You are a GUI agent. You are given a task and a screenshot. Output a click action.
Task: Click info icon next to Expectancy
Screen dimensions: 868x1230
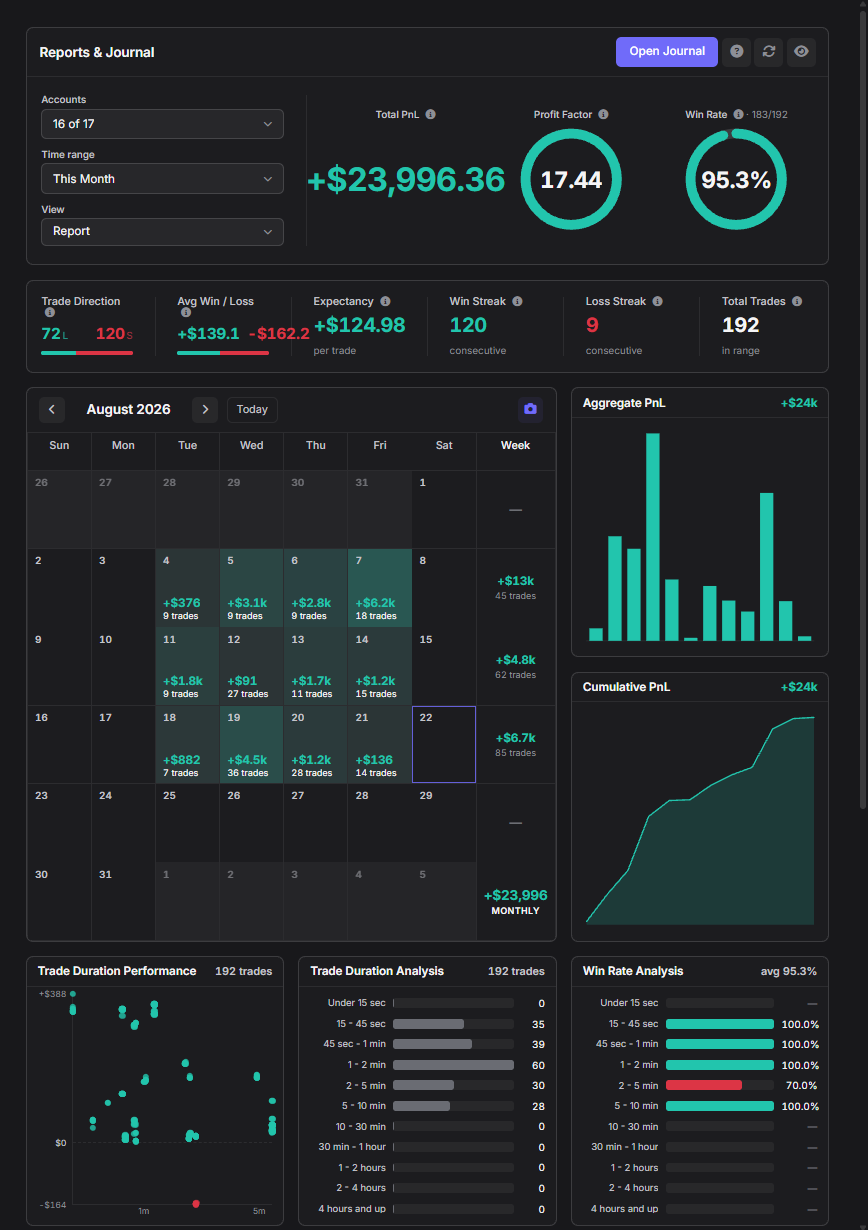386,301
